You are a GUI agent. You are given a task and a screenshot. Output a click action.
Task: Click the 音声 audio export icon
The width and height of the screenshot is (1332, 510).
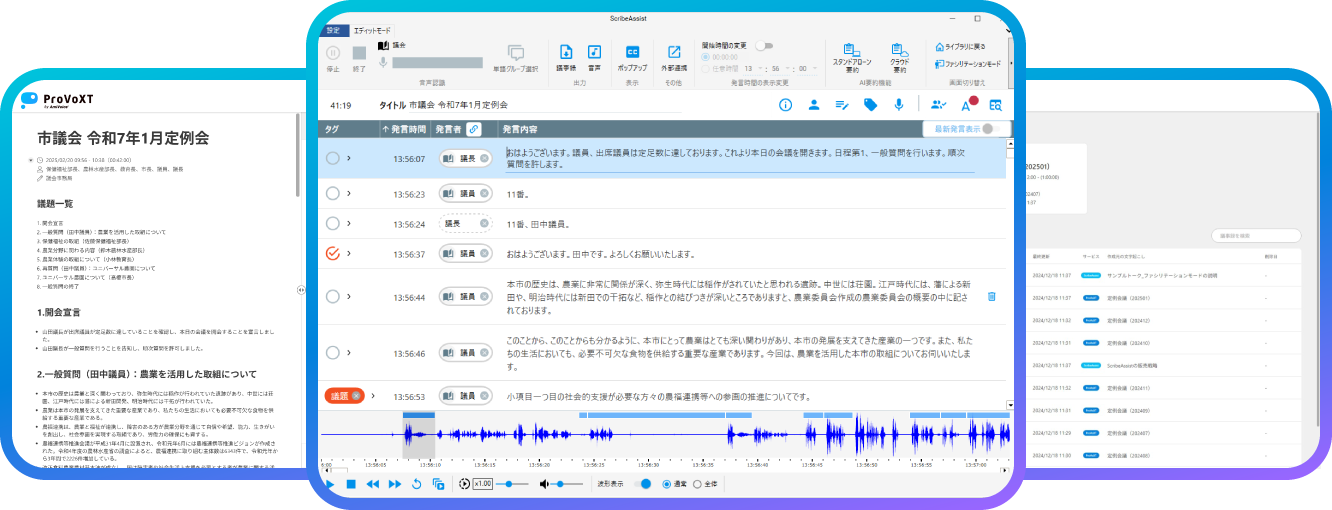[594, 52]
